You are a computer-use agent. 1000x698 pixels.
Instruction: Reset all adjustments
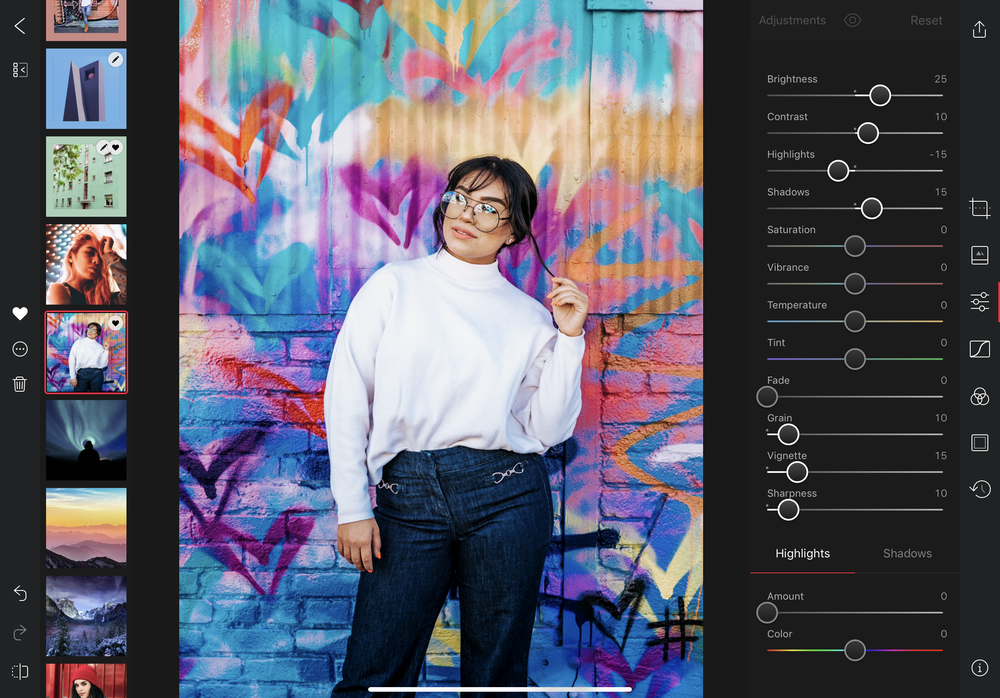point(926,20)
